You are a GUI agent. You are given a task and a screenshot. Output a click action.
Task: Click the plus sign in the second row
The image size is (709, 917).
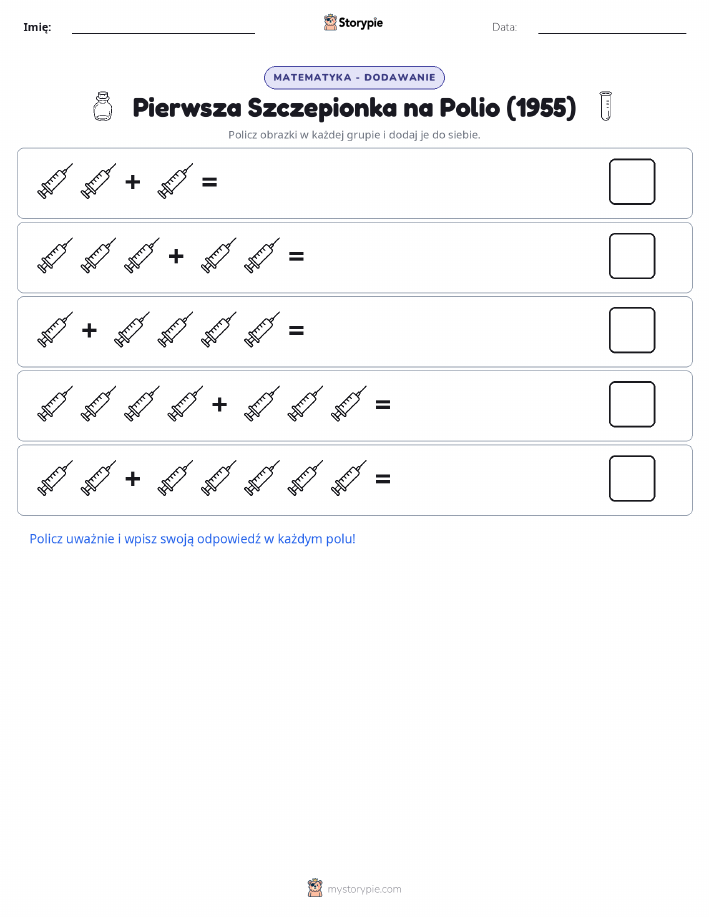tap(176, 256)
